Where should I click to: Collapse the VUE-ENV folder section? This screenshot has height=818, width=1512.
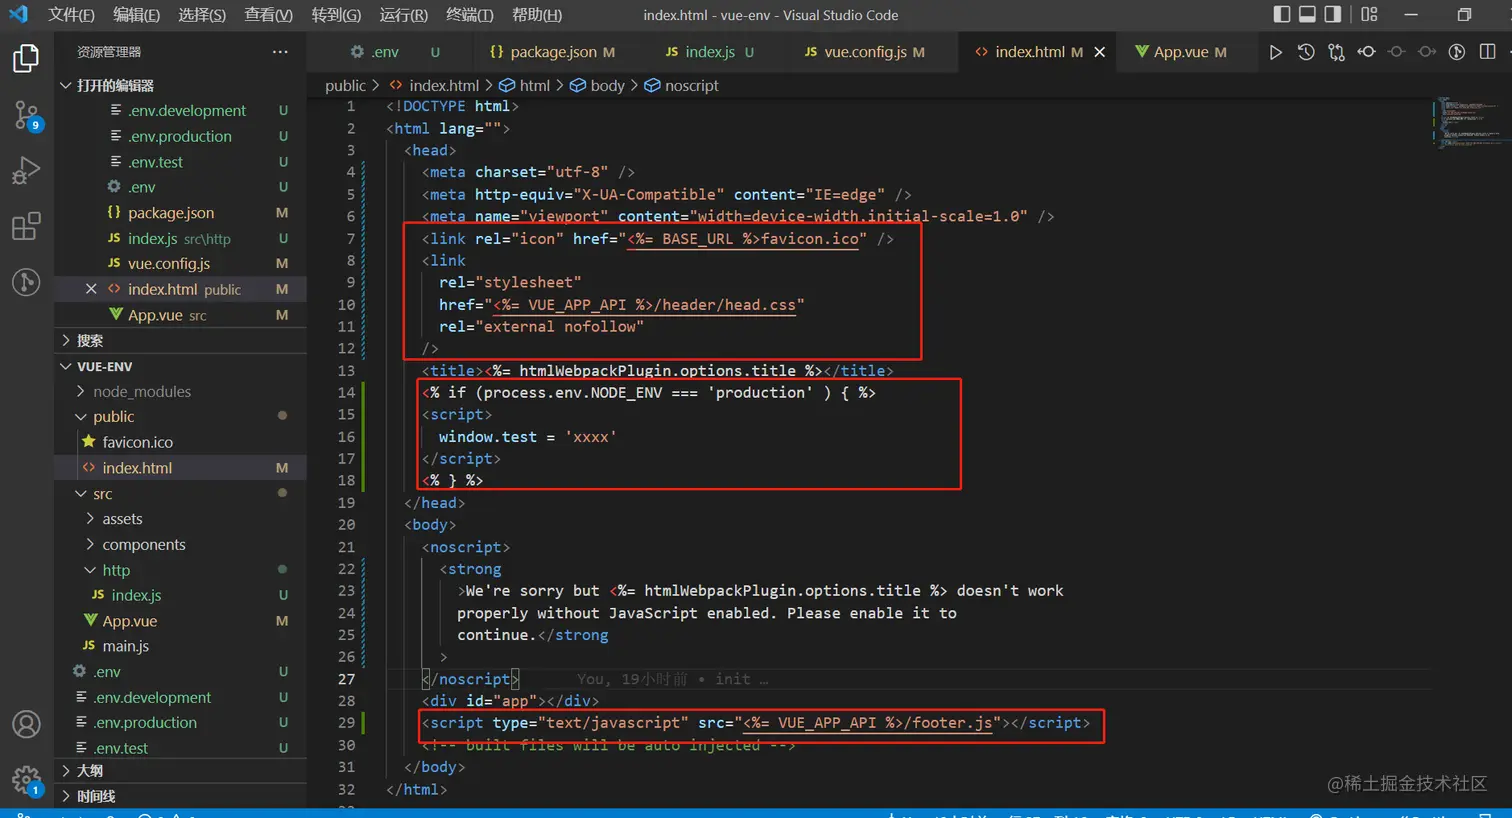(x=180, y=367)
